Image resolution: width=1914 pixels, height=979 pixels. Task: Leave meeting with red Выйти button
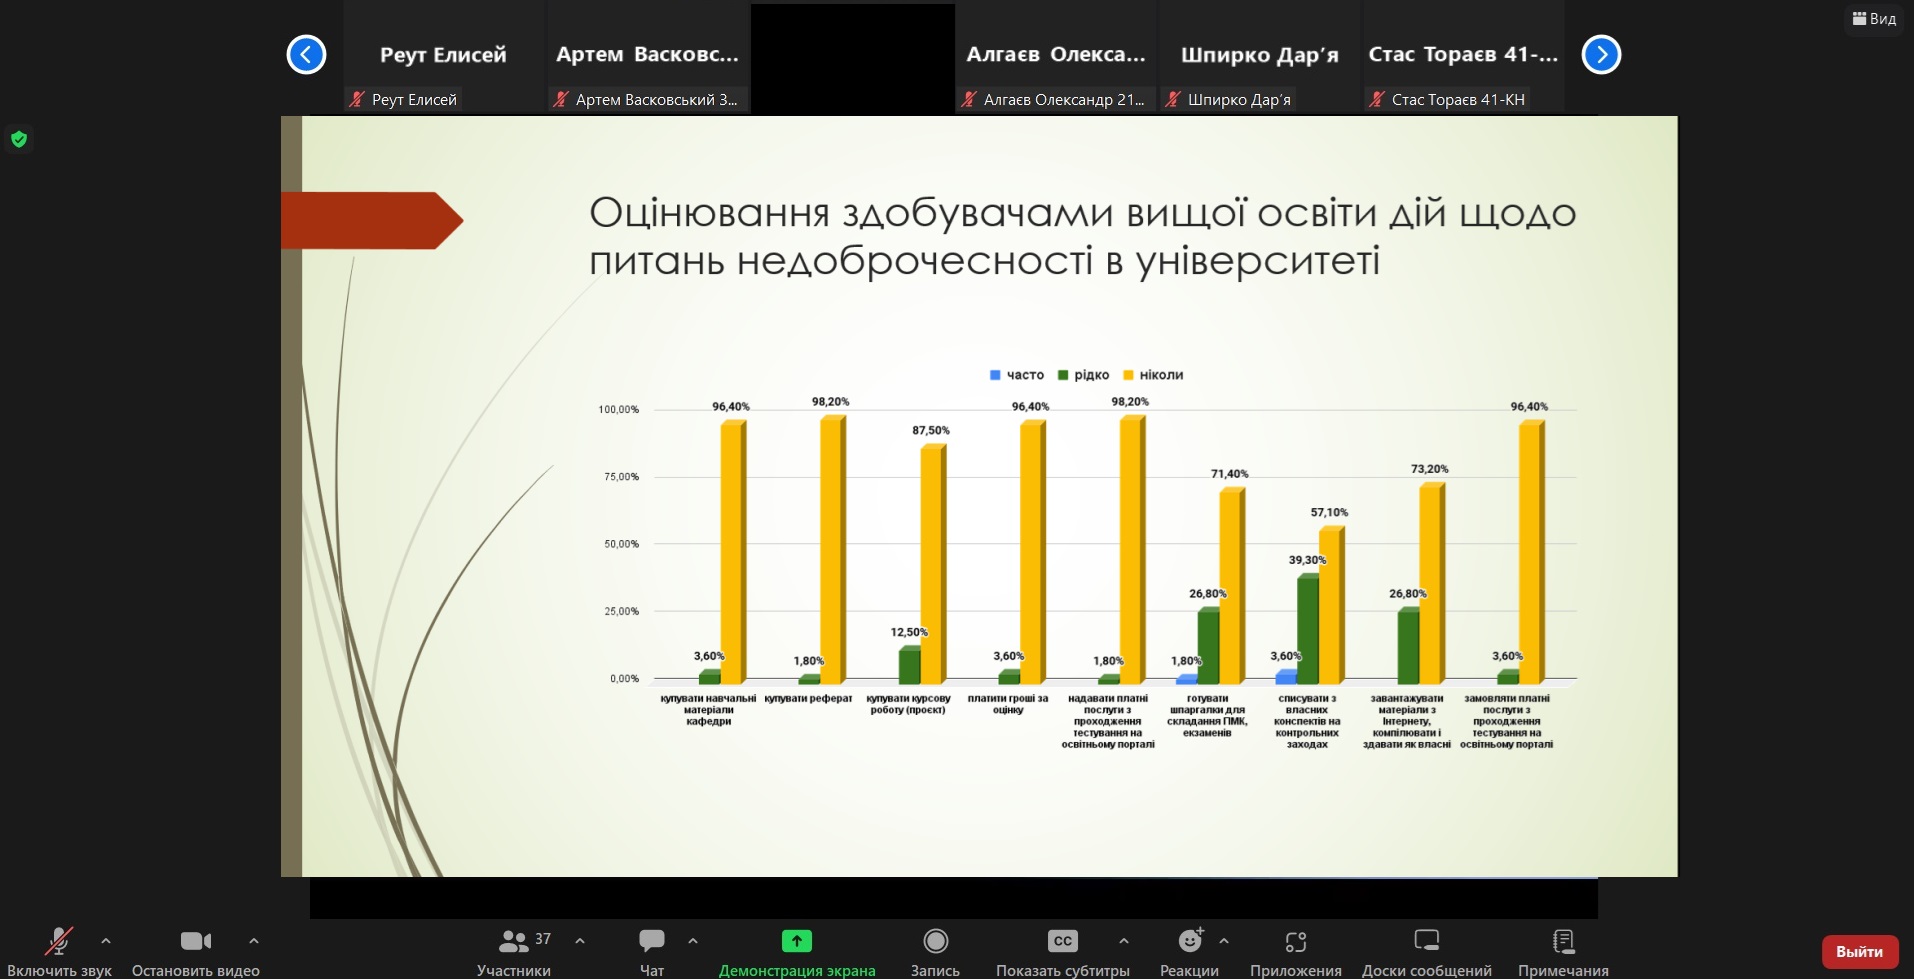pos(1859,952)
